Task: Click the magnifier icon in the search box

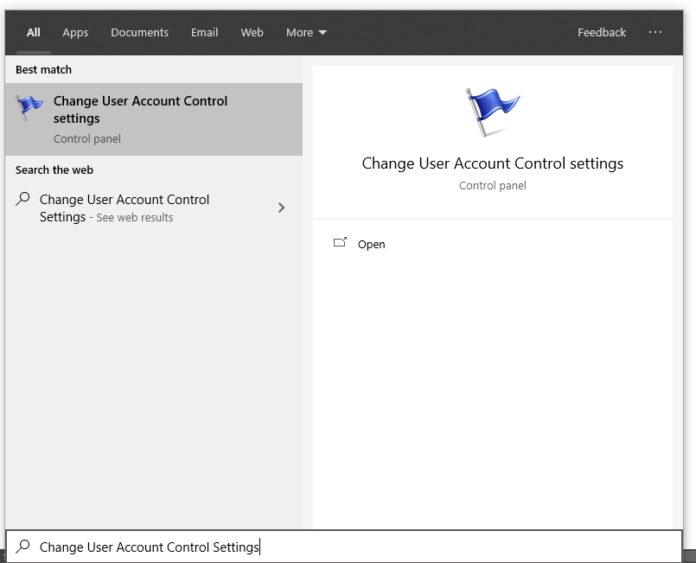Action: tap(22, 547)
